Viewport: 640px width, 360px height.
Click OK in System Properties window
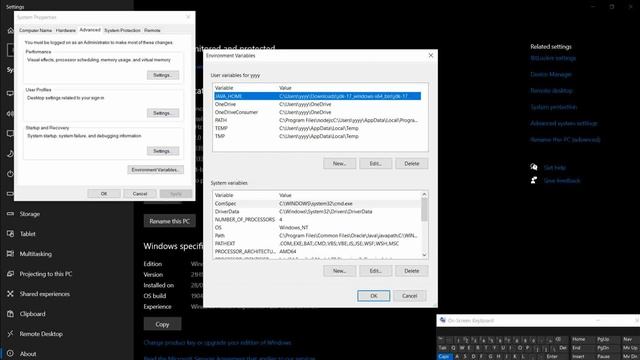pyautogui.click(x=104, y=194)
